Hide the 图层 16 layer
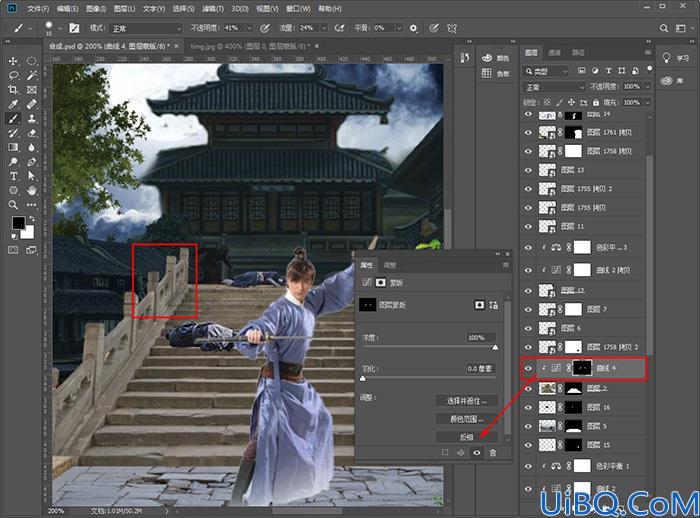 [x=529, y=407]
